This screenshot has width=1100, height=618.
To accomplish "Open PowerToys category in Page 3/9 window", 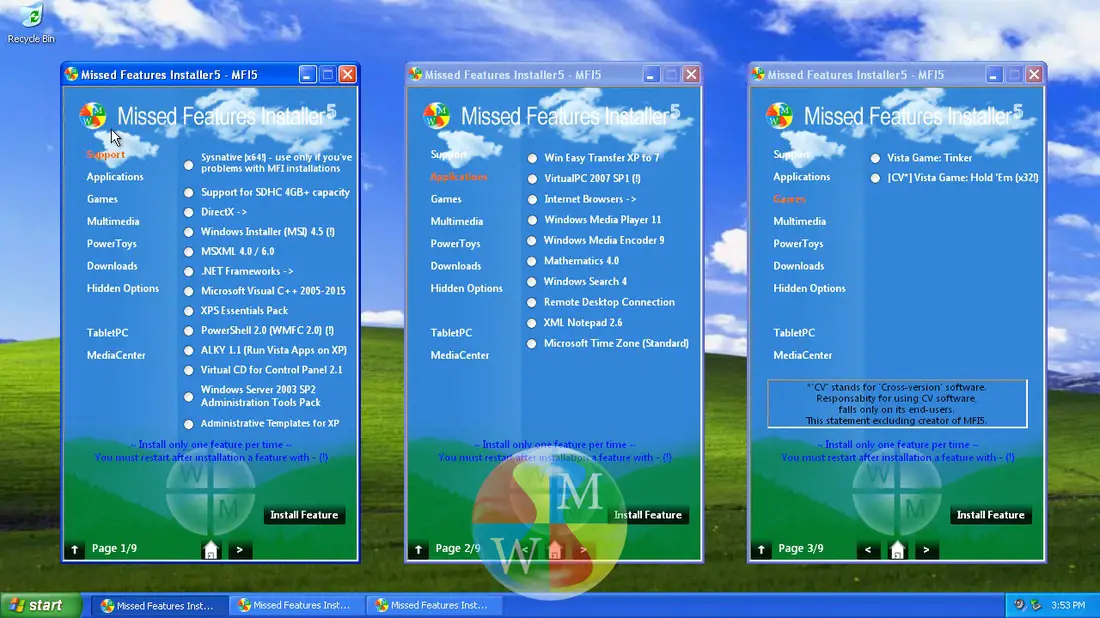I will 798,244.
